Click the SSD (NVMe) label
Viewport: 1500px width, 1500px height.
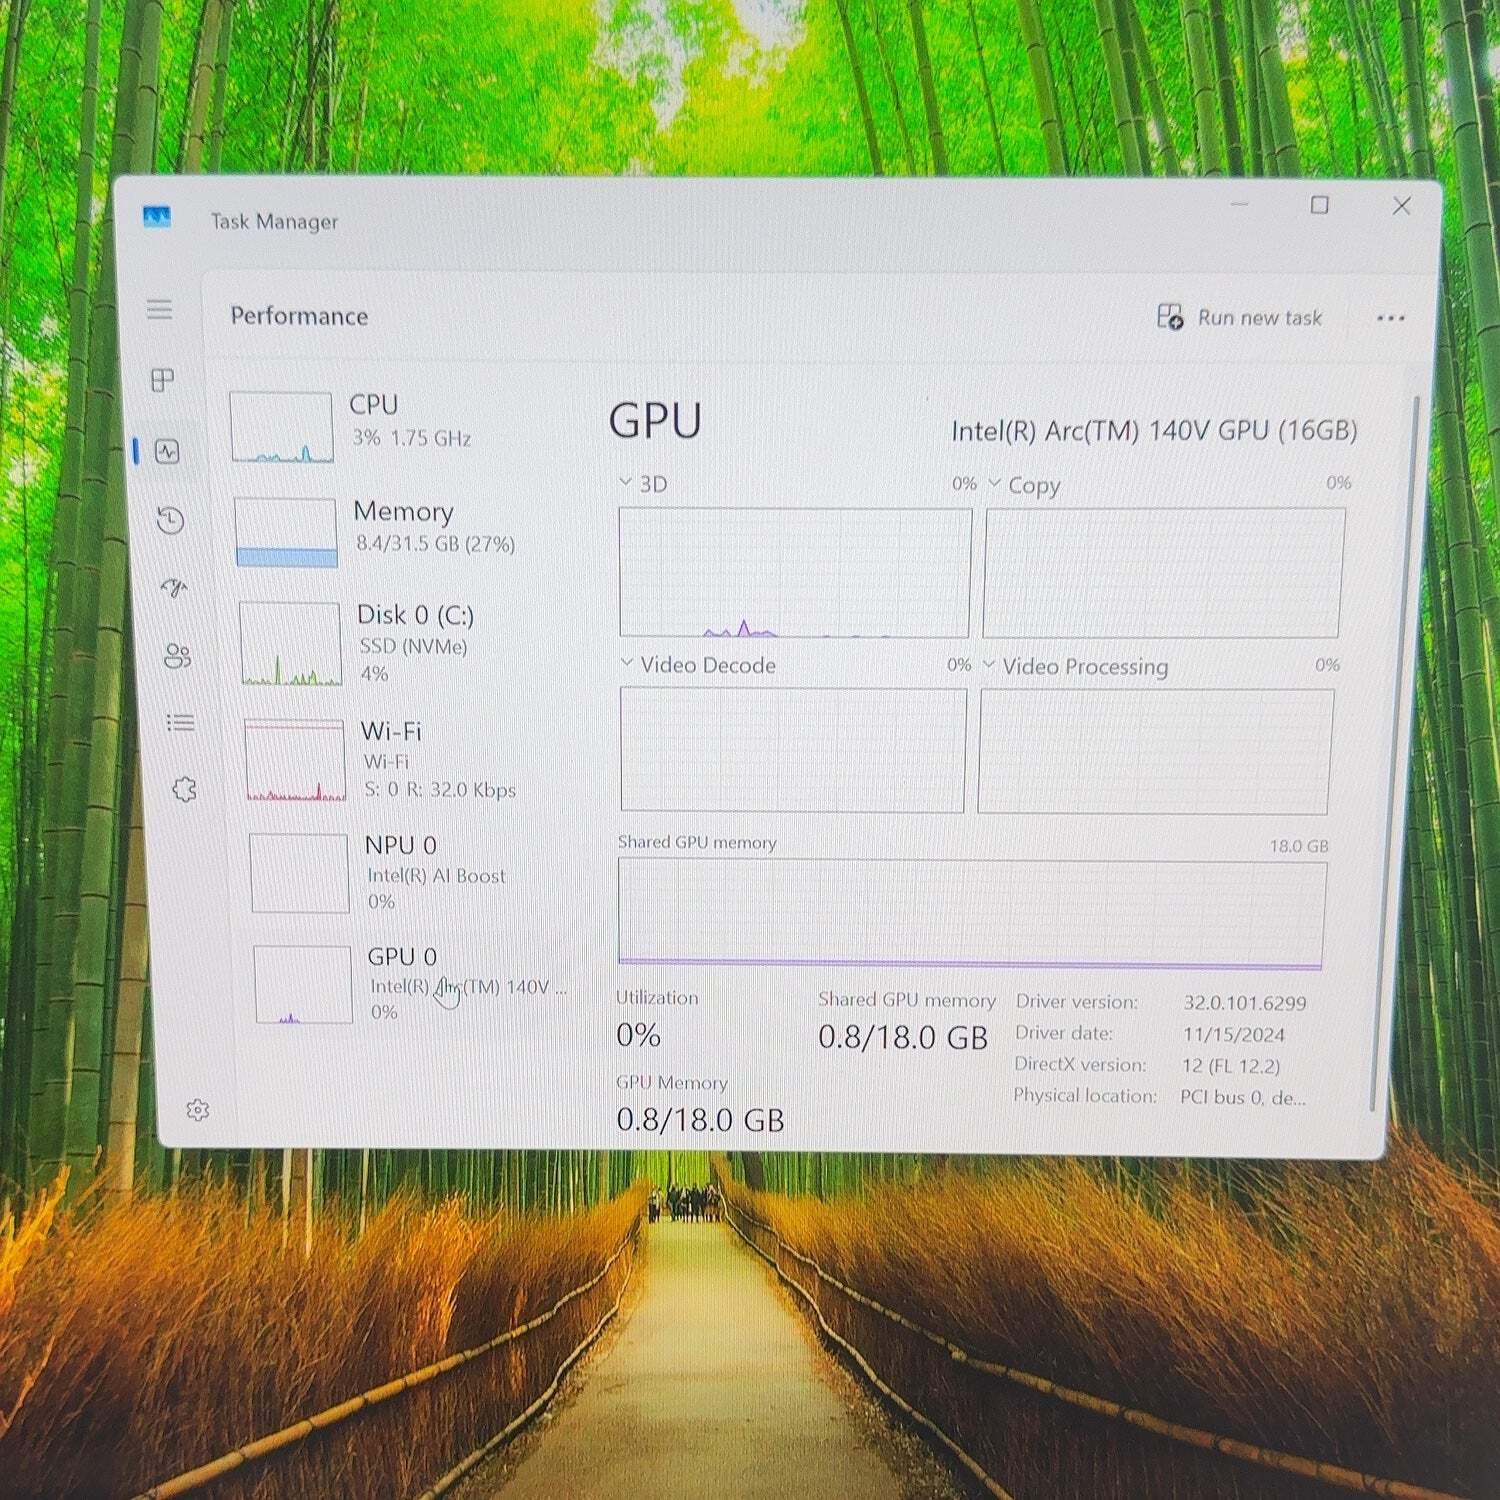413,646
